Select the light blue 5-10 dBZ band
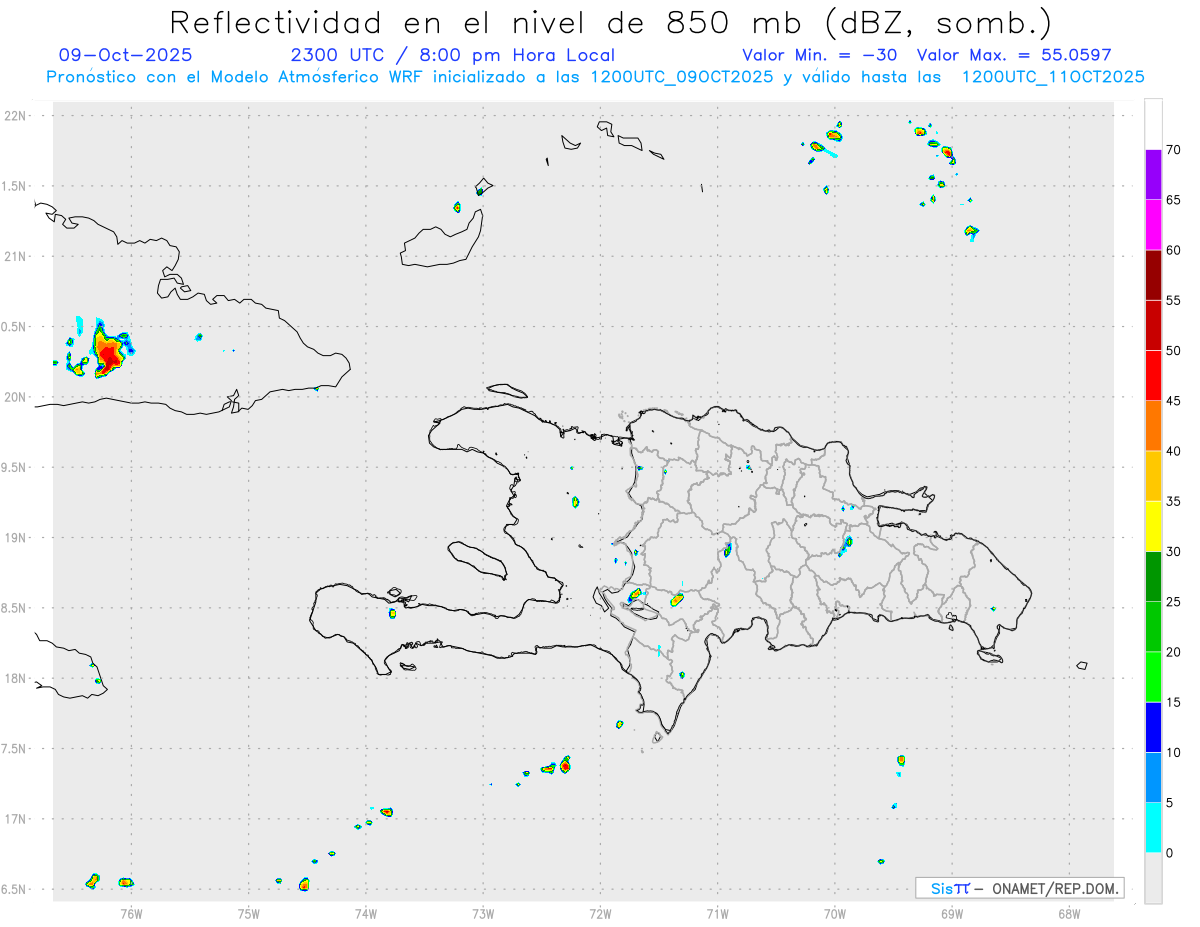Image resolution: width=1200 pixels, height=927 pixels. 1153,777
